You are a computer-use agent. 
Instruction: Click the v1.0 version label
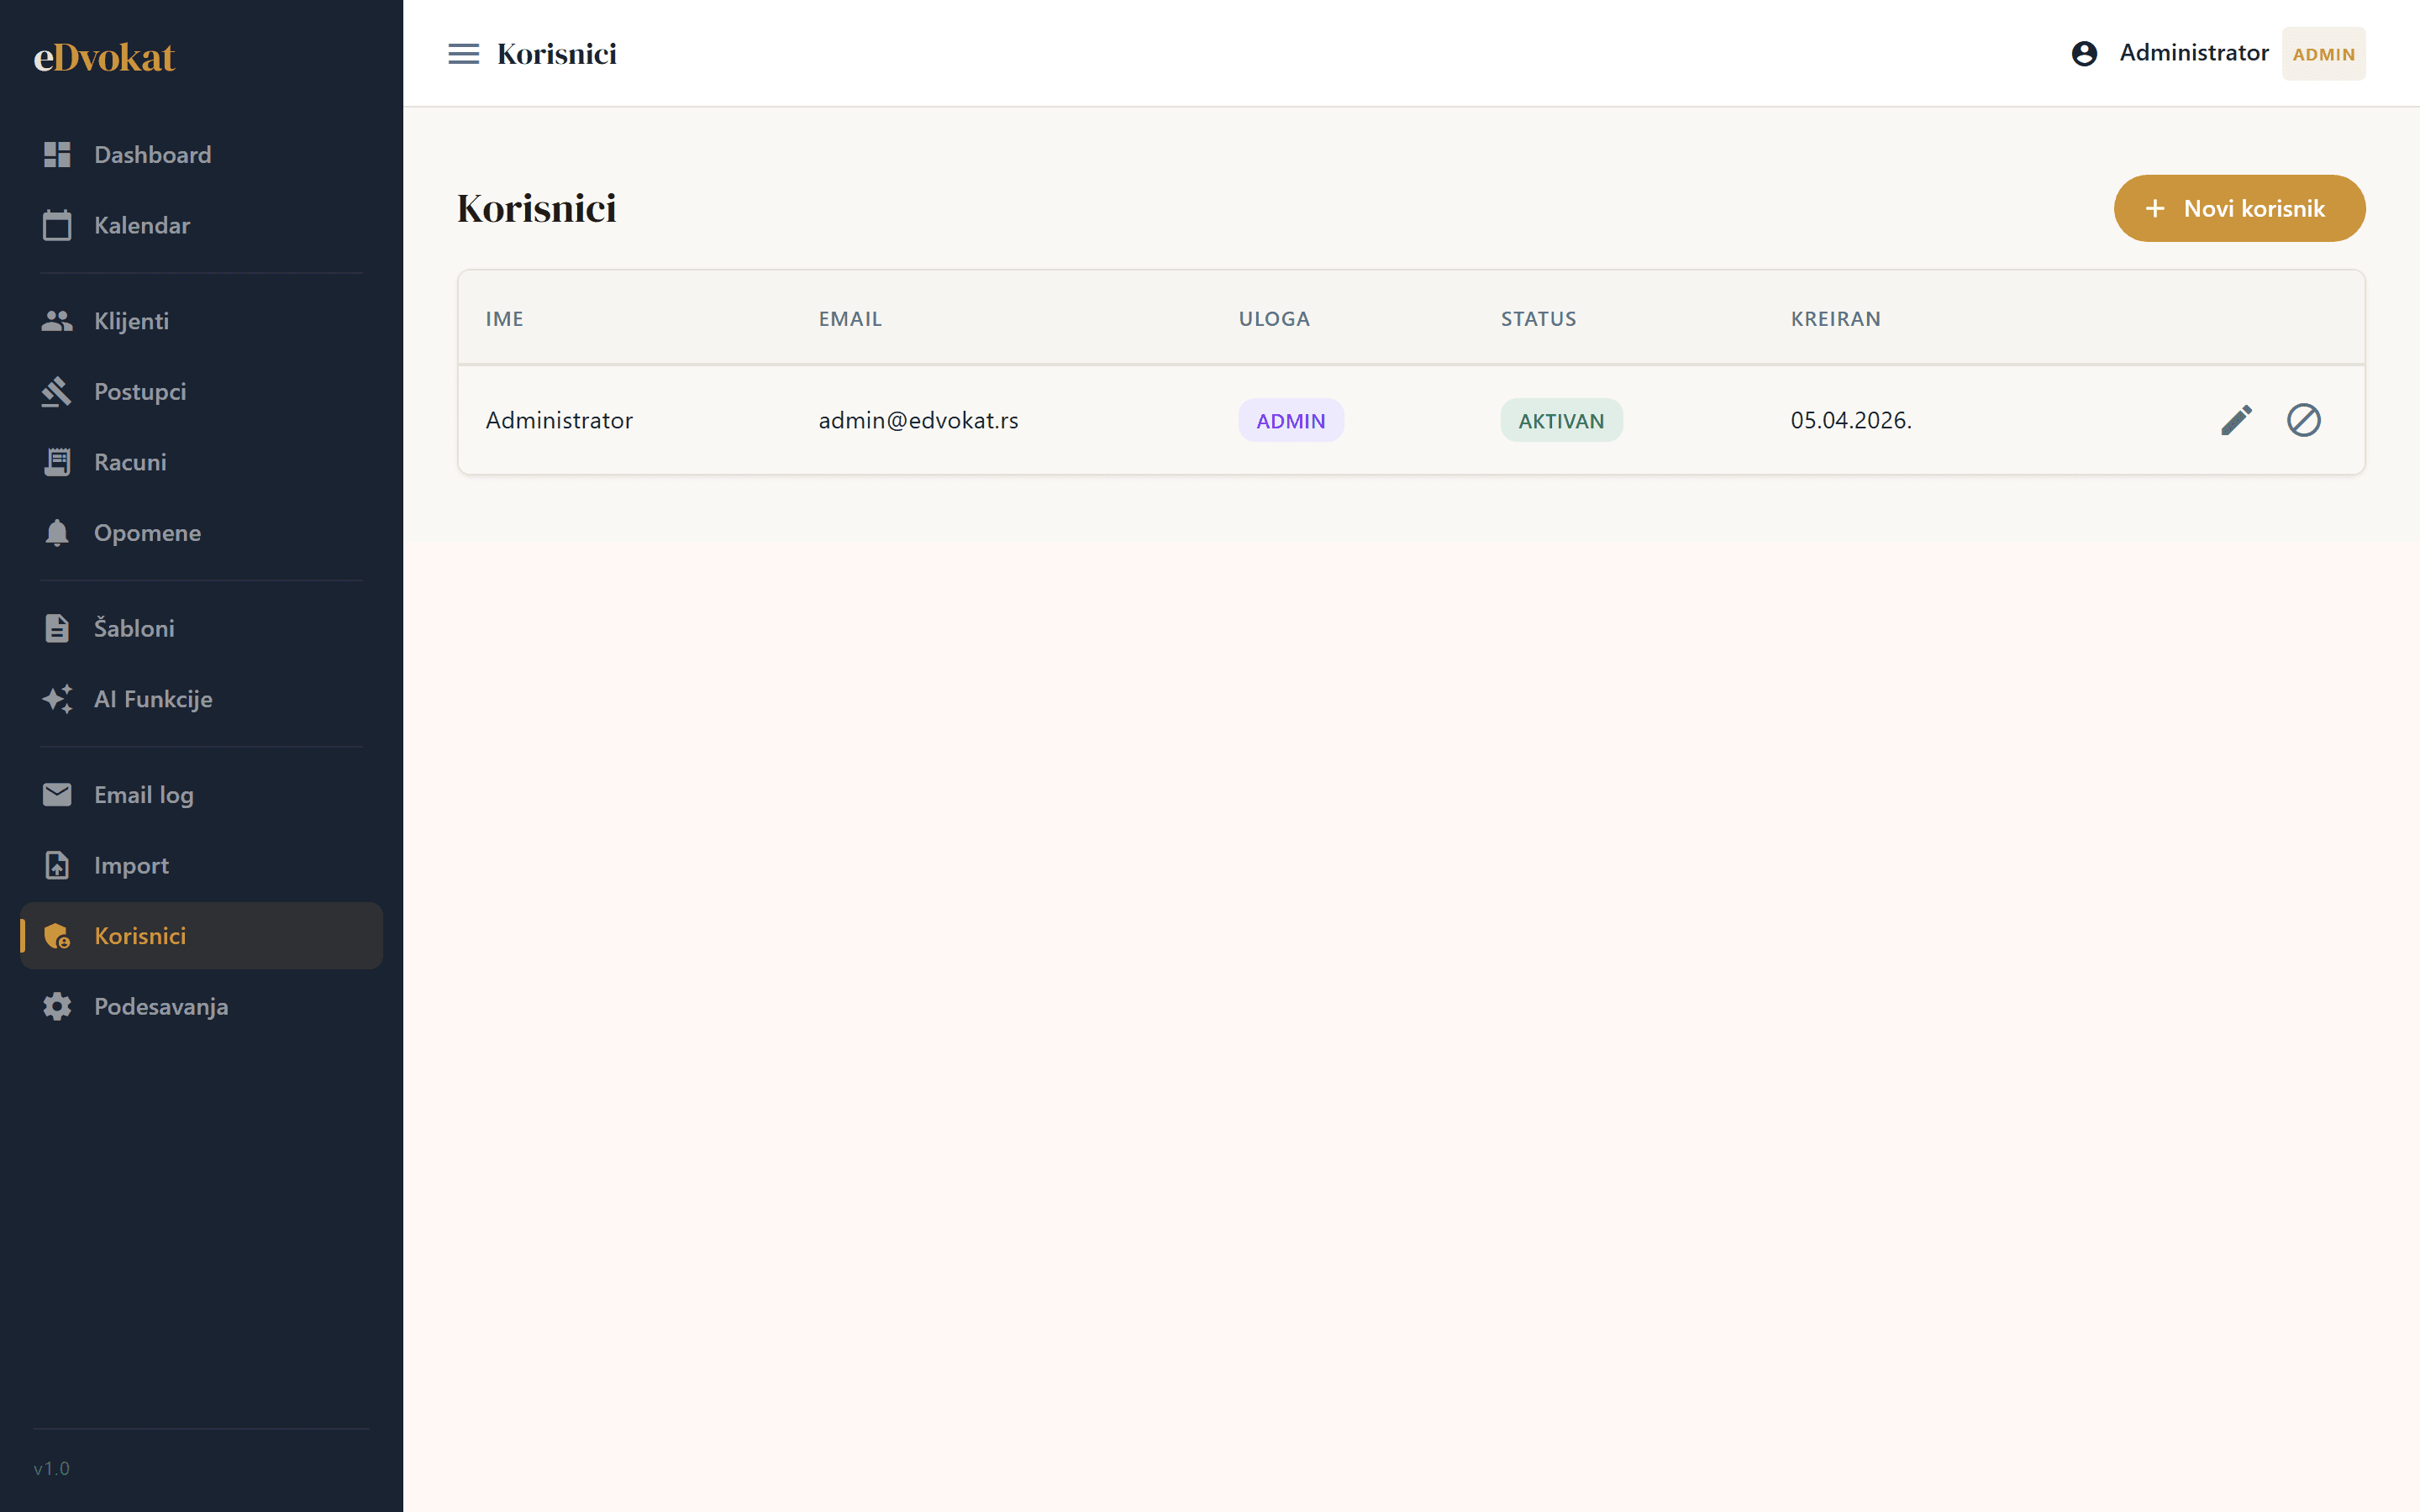point(51,1468)
